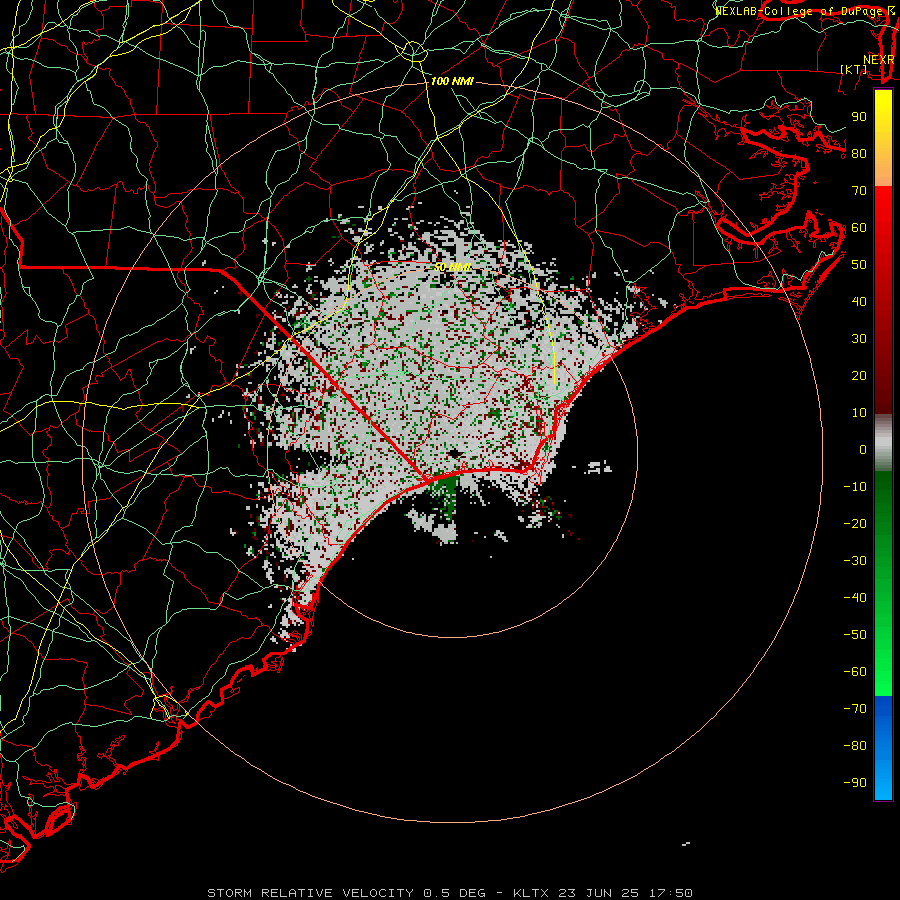Viewport: 900px width, 900px height.
Task: Click the "100 NMI" range ring label
Action: 452,82
